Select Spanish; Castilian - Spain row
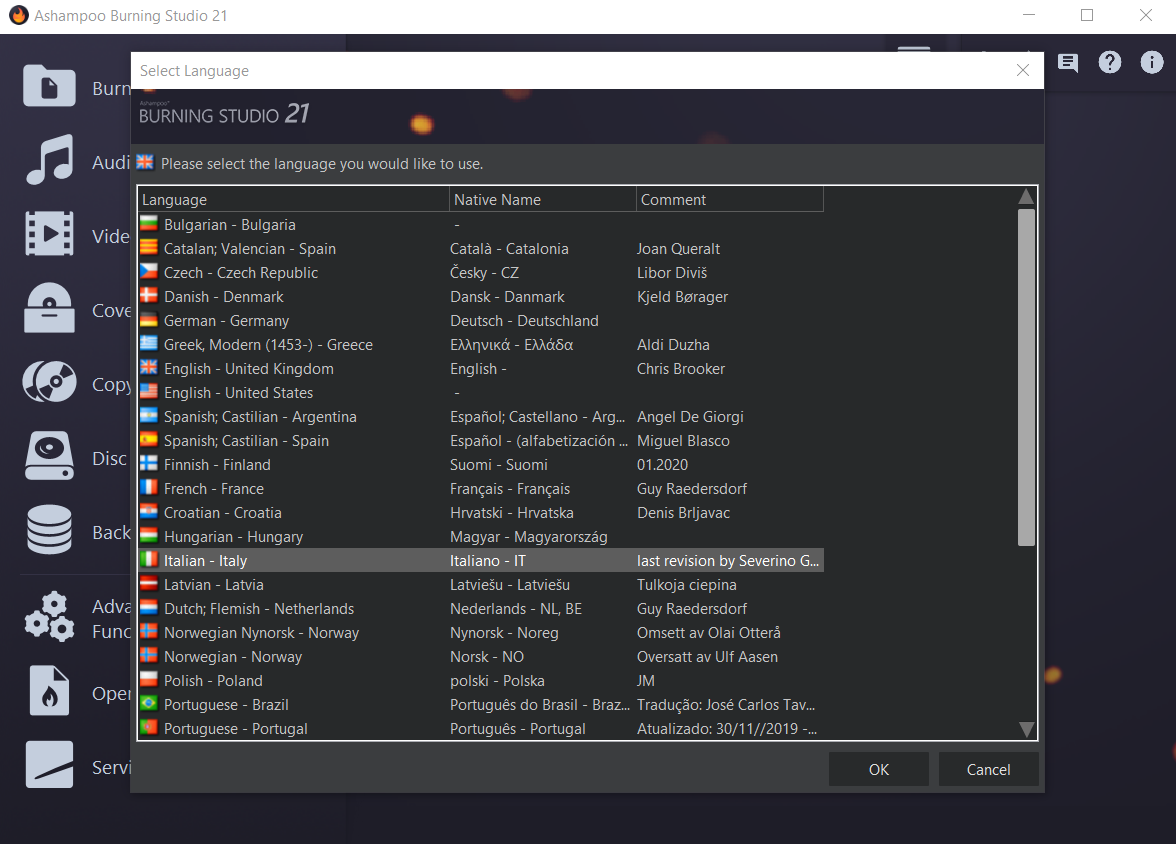The image size is (1176, 844). click(481, 440)
